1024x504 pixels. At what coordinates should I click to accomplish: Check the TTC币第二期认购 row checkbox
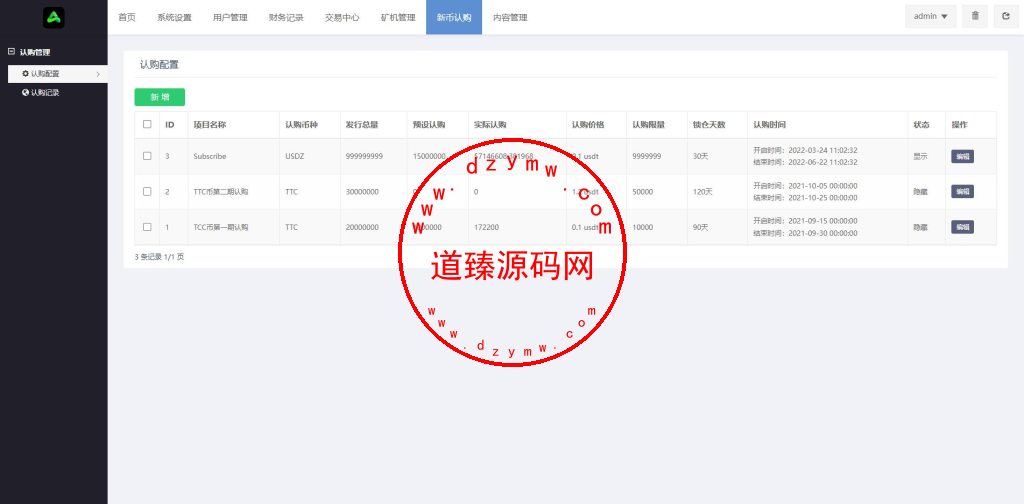(147, 191)
